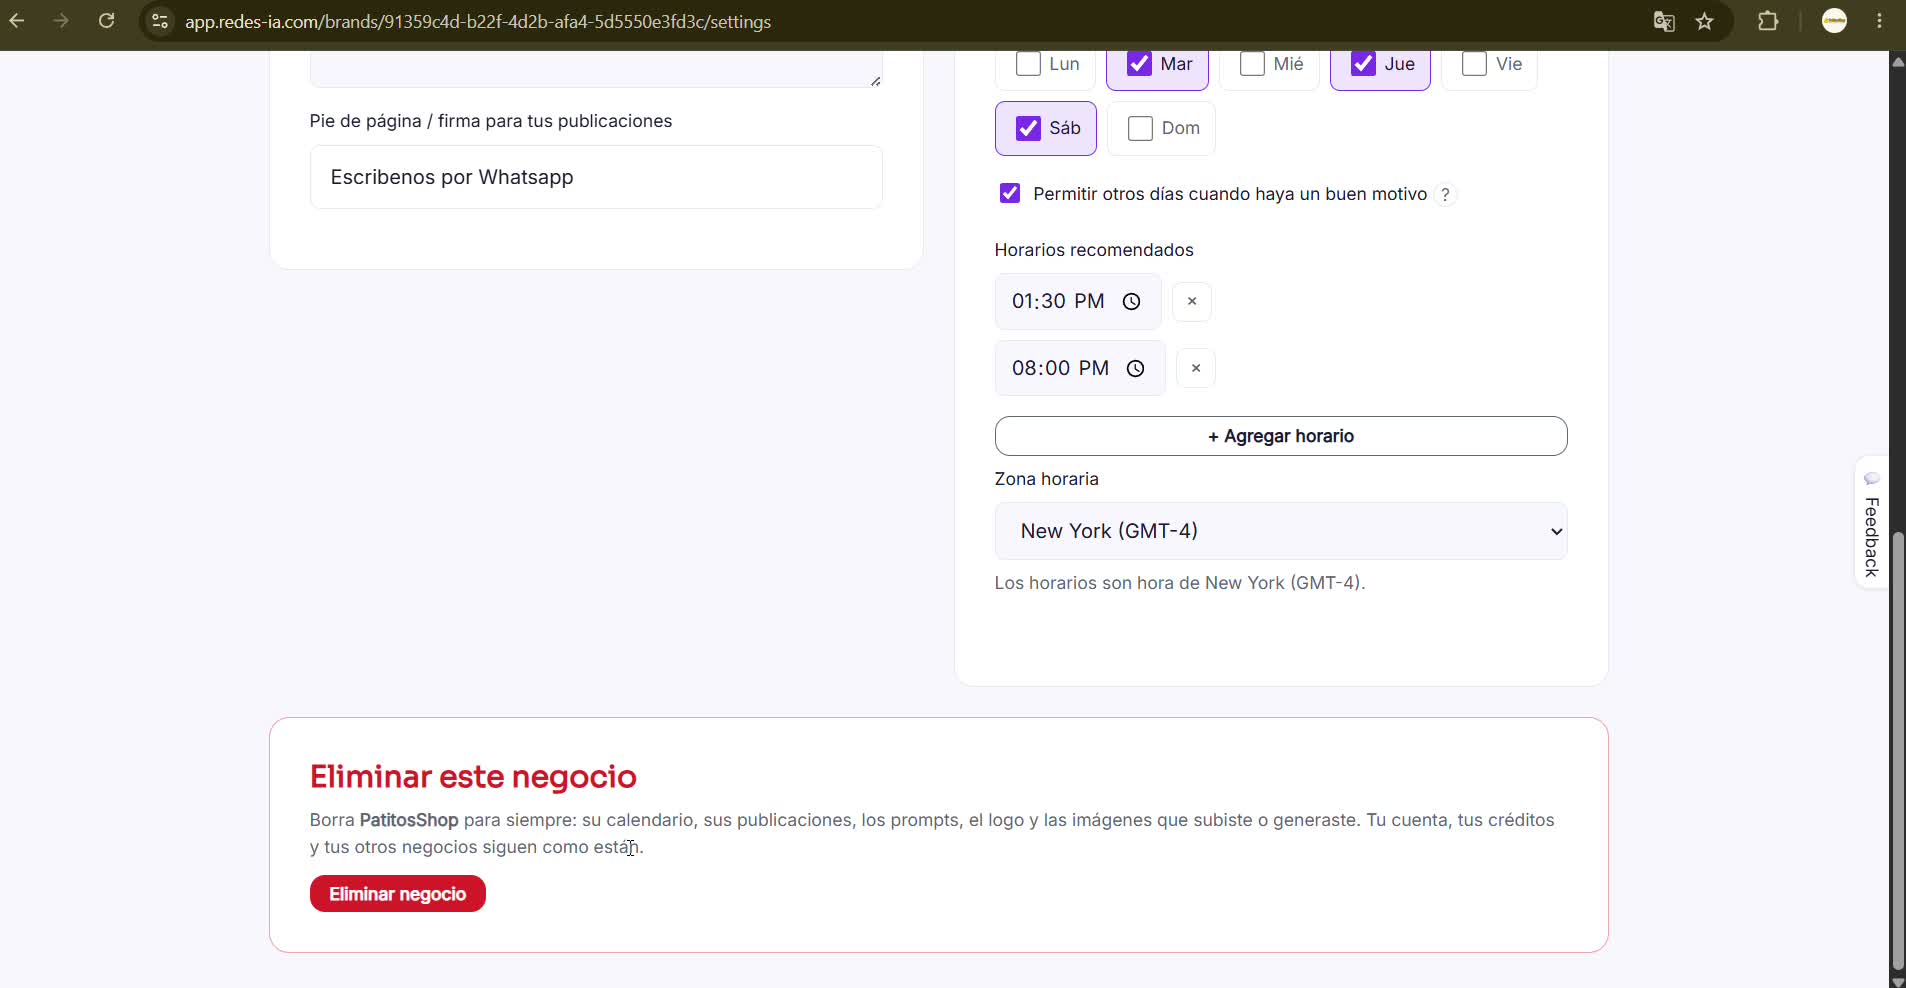The width and height of the screenshot is (1906, 988).
Task: Uncheck the Jue day checkbox
Action: click(1363, 64)
